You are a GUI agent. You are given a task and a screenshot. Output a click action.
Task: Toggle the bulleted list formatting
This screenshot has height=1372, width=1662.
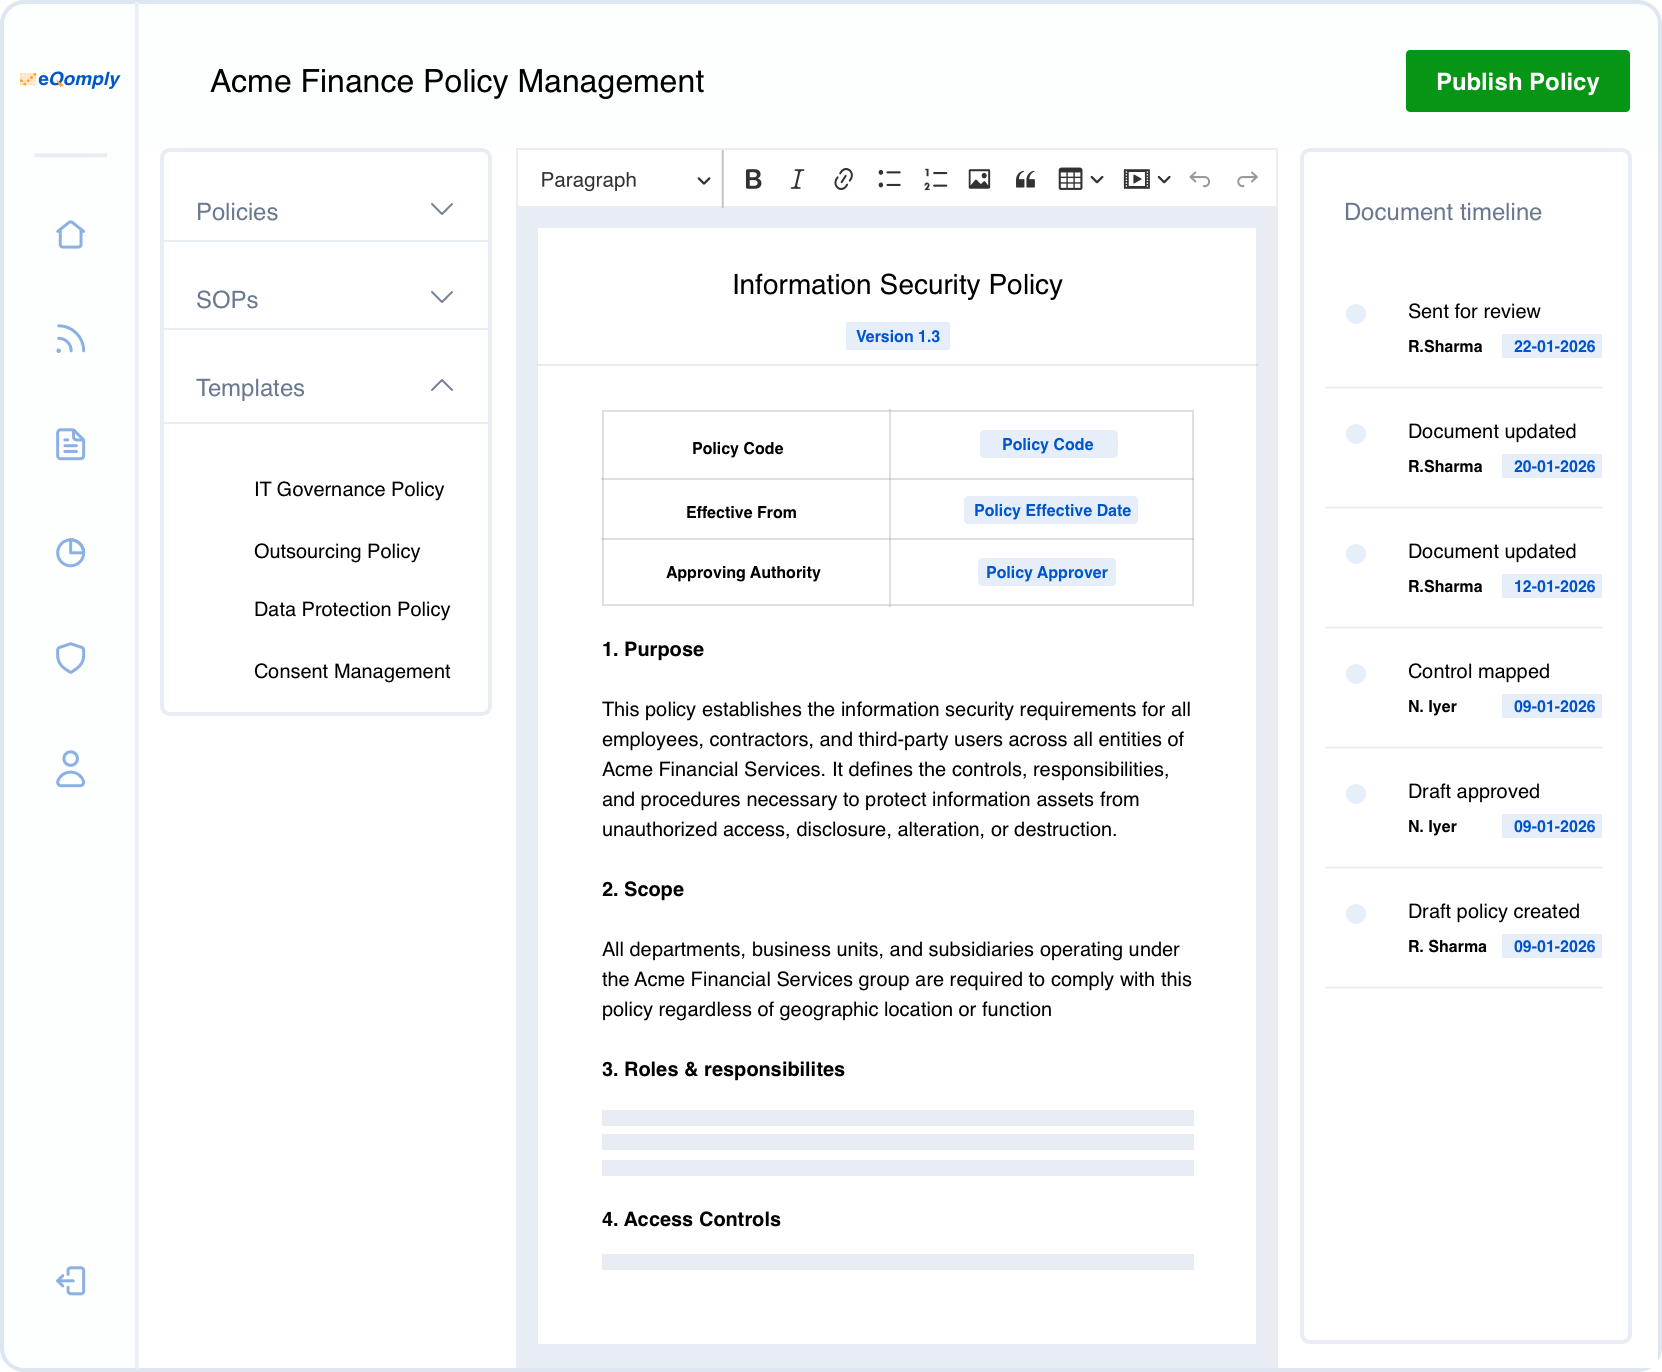click(x=889, y=179)
